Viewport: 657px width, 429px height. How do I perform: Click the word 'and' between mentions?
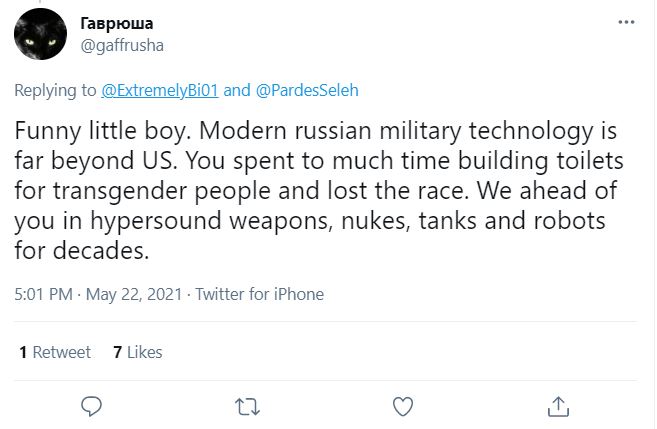(x=237, y=90)
